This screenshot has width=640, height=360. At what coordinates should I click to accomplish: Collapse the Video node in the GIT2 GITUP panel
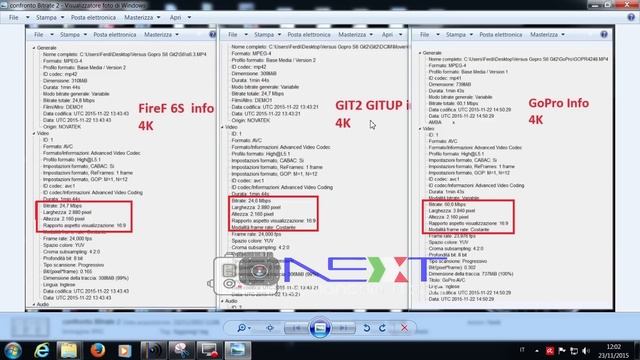tap(222, 127)
